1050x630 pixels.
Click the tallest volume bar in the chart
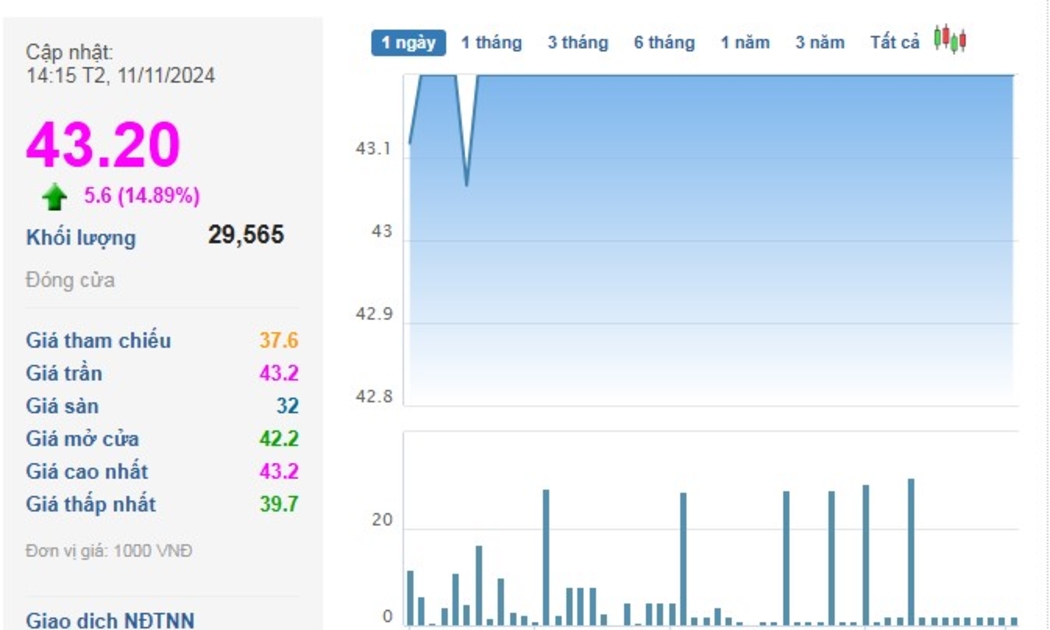coord(911,550)
